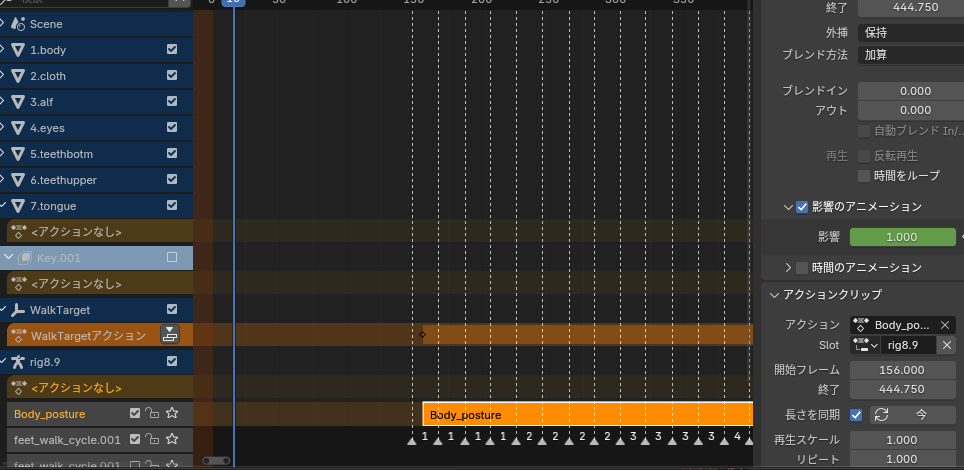964x470 pixels.
Task: Toggle the lock icon on feet_walk_cycle.001 track
Action: point(152,439)
